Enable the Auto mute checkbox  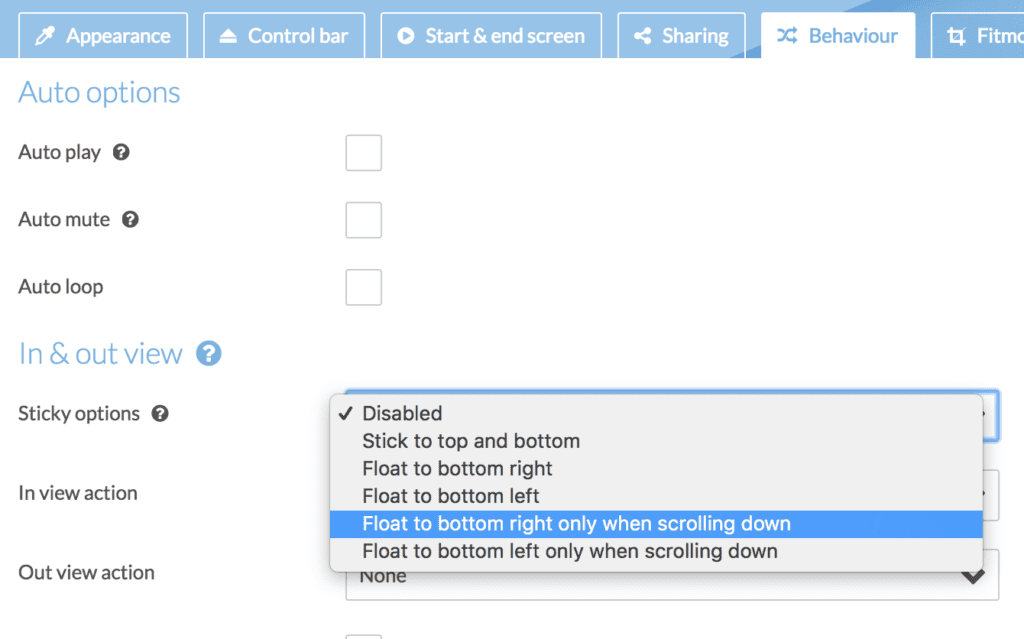pyautogui.click(x=363, y=220)
